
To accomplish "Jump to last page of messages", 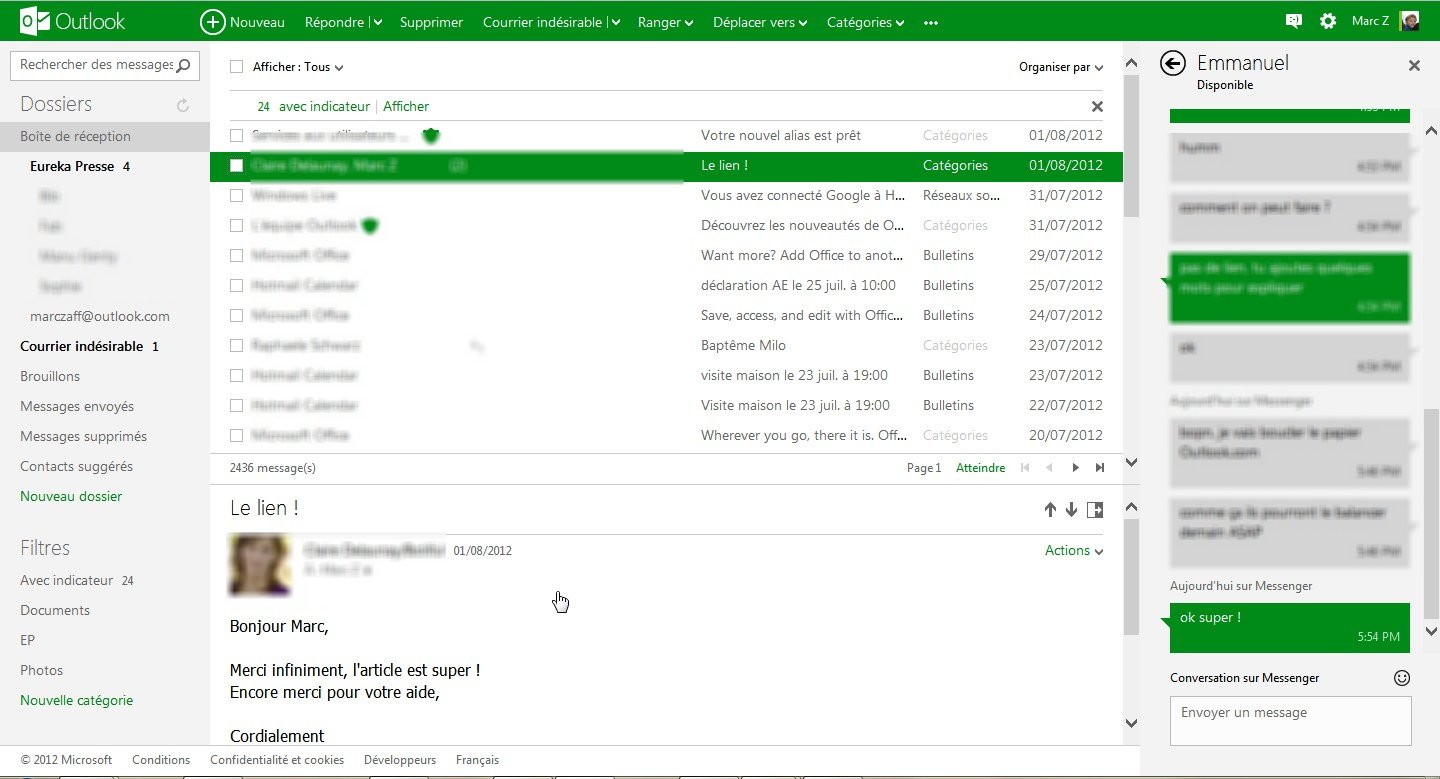I will (1100, 468).
